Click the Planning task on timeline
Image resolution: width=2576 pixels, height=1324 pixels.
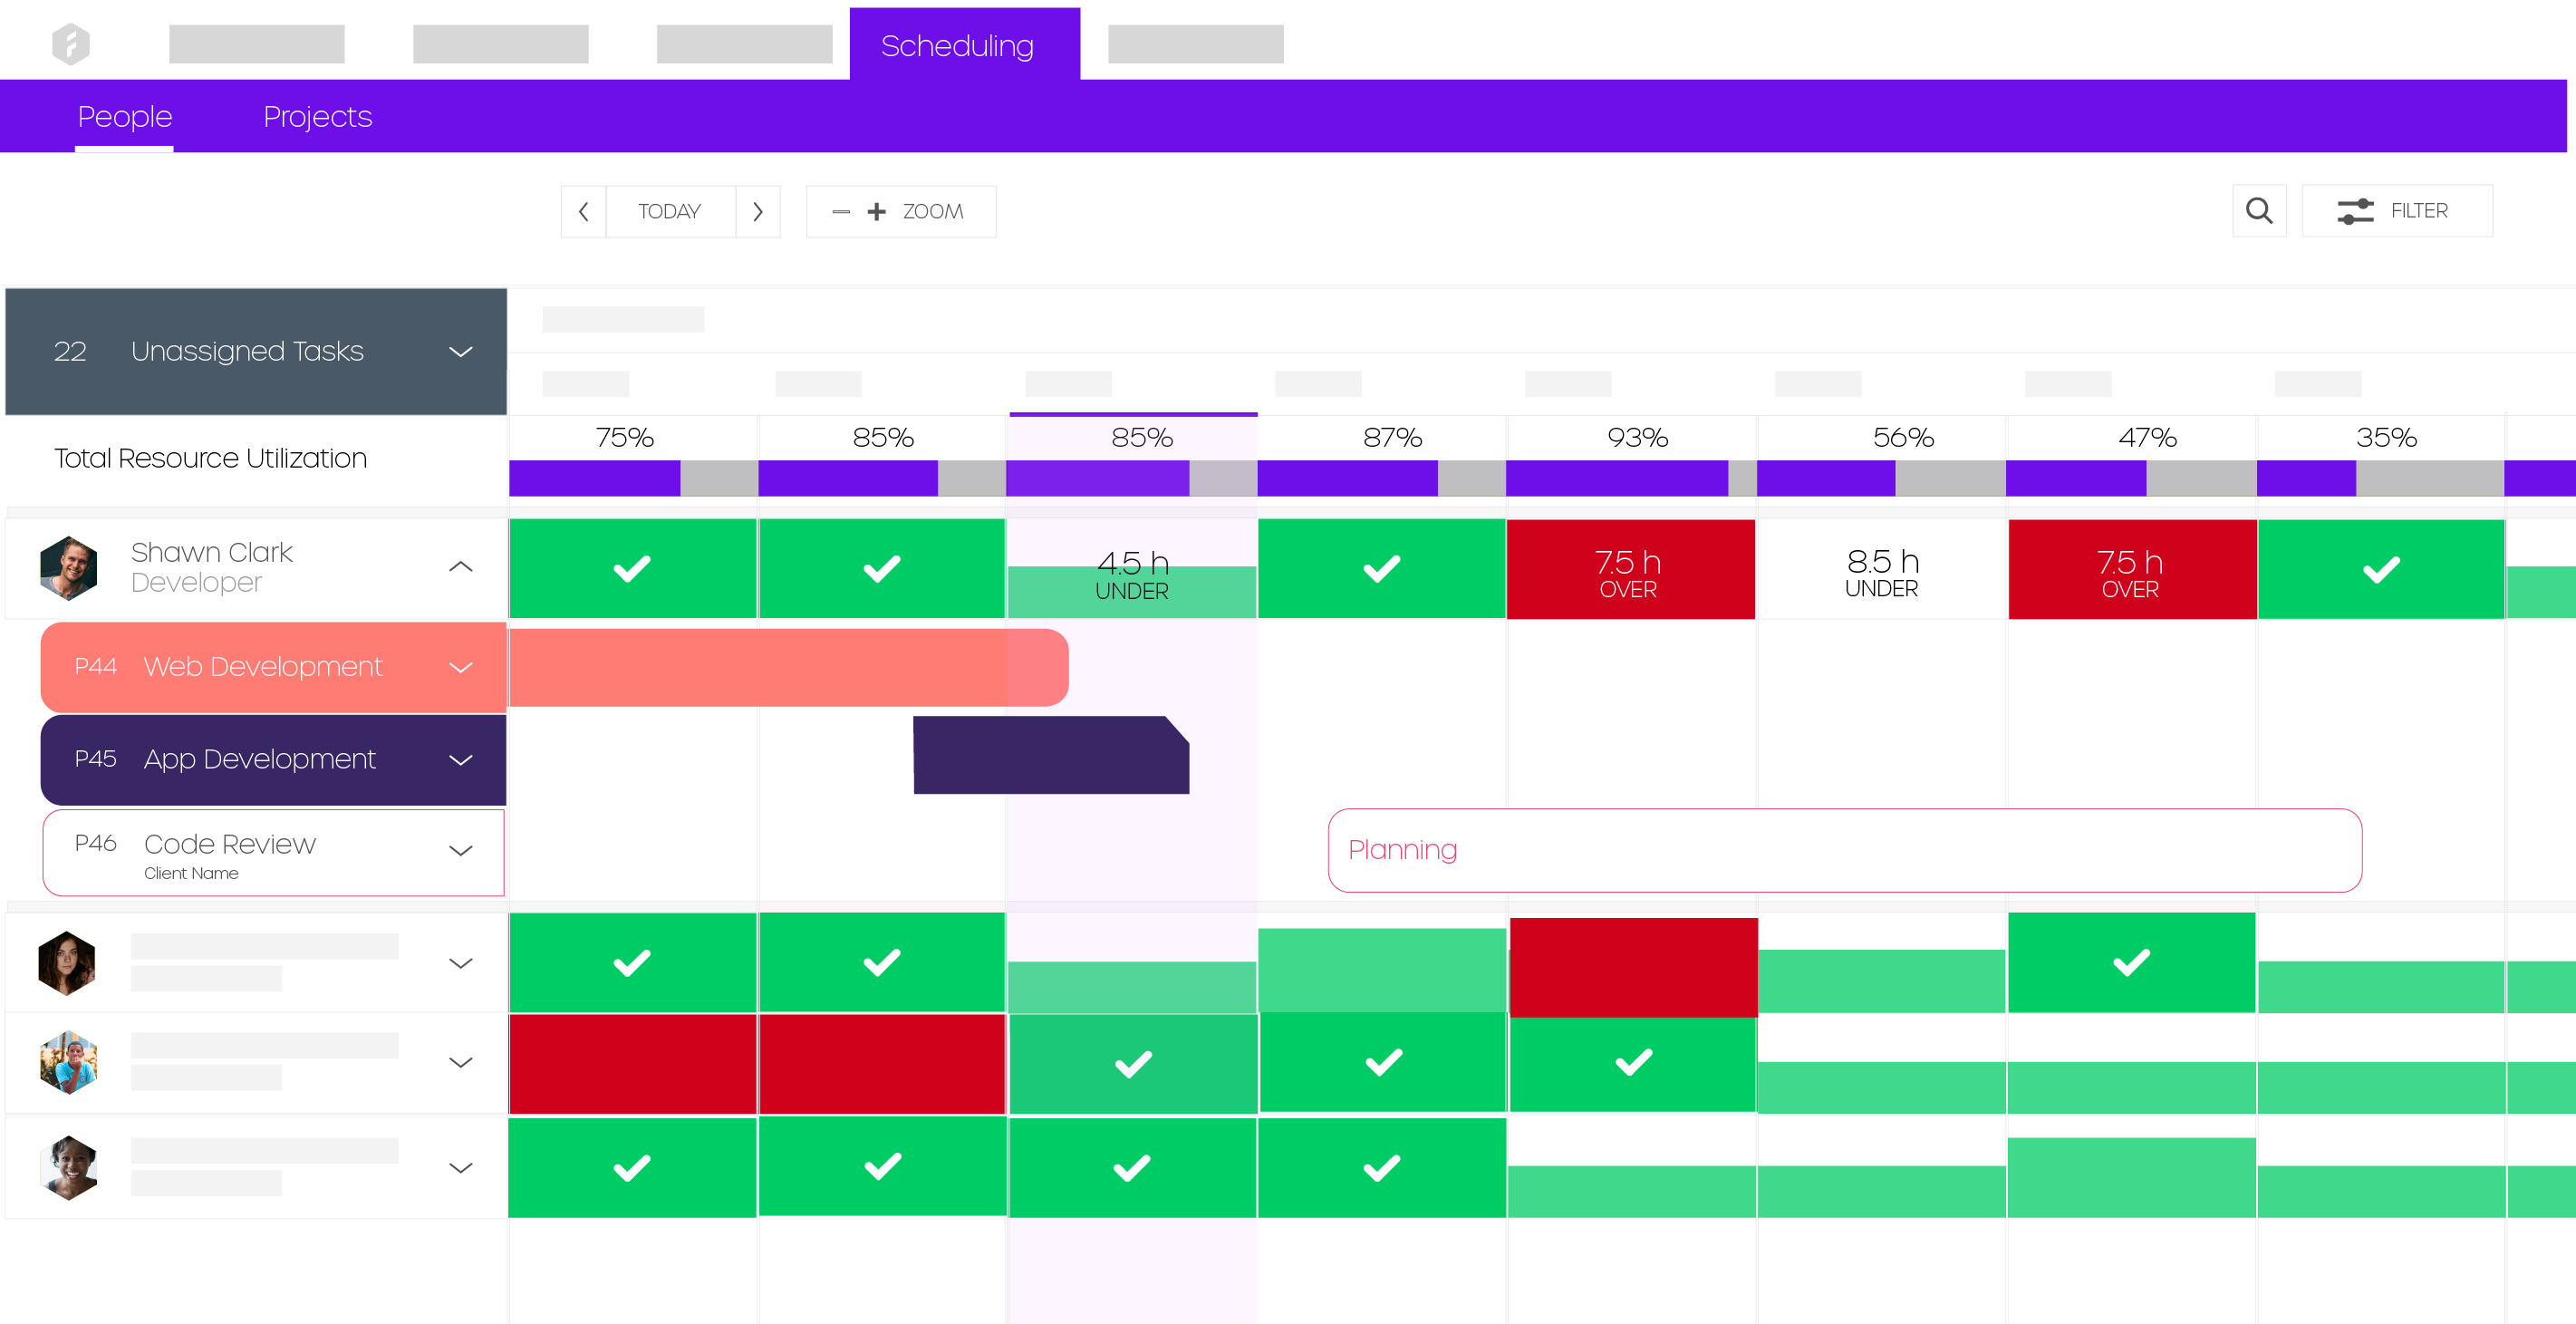(1843, 849)
